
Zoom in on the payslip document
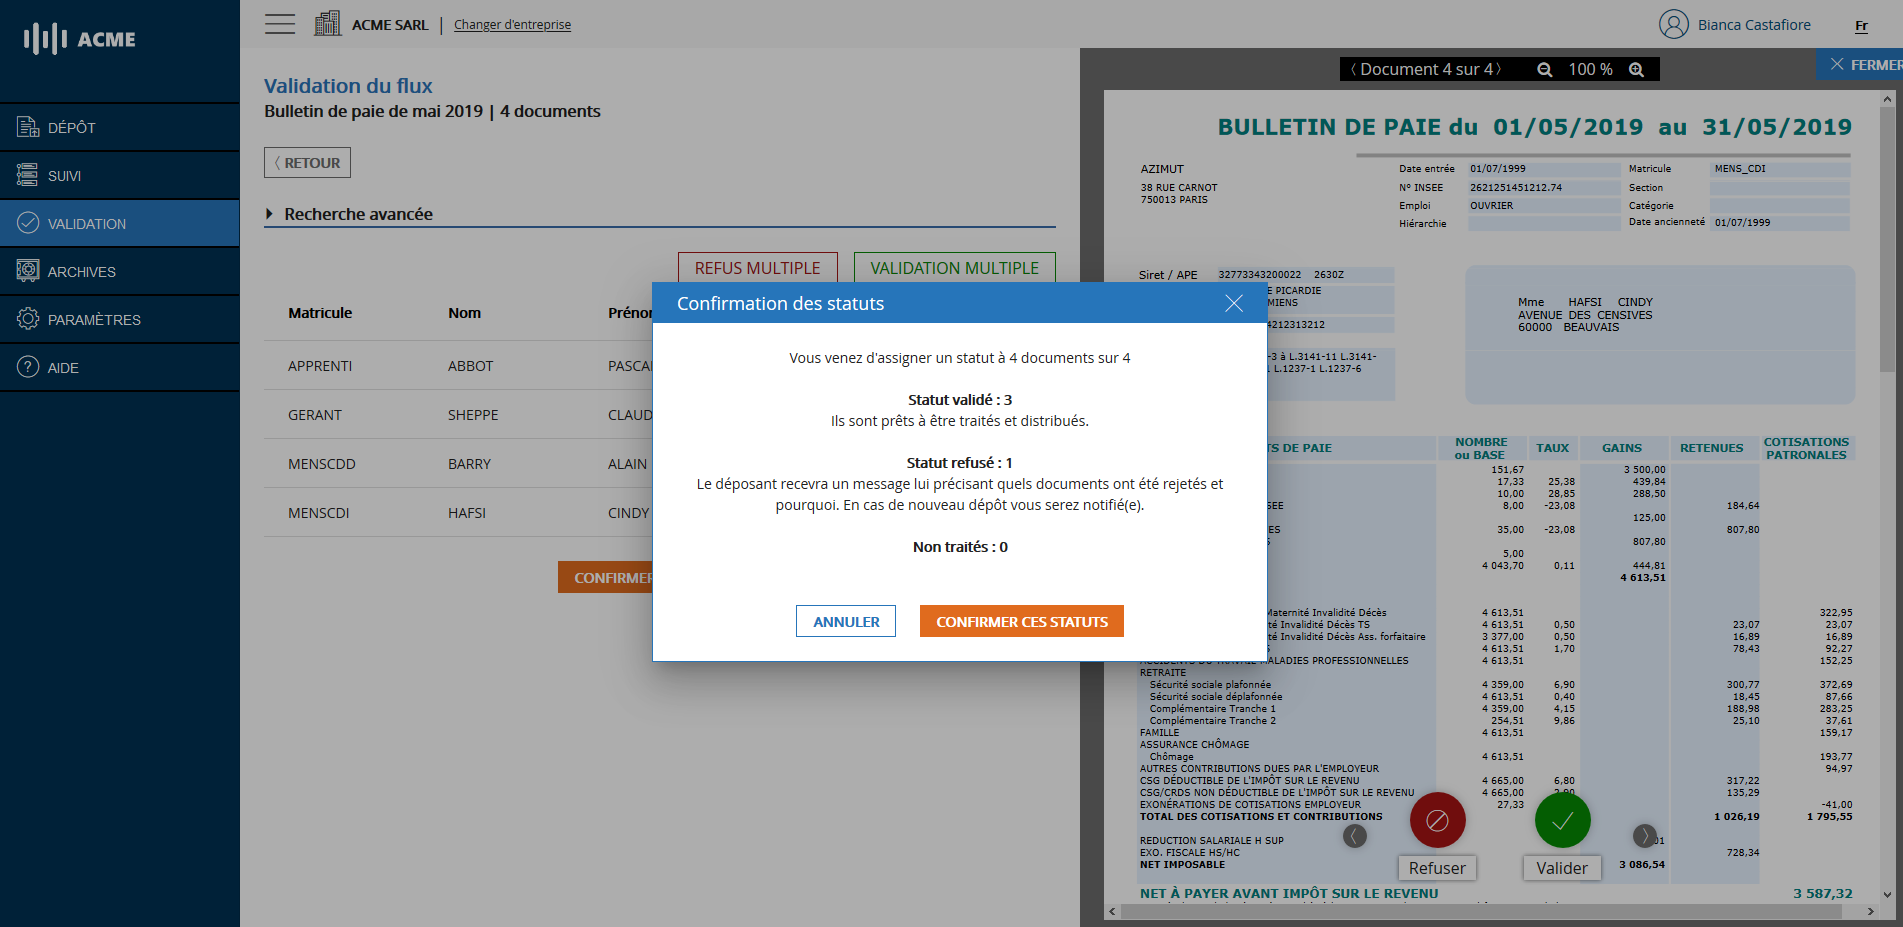coord(1637,69)
